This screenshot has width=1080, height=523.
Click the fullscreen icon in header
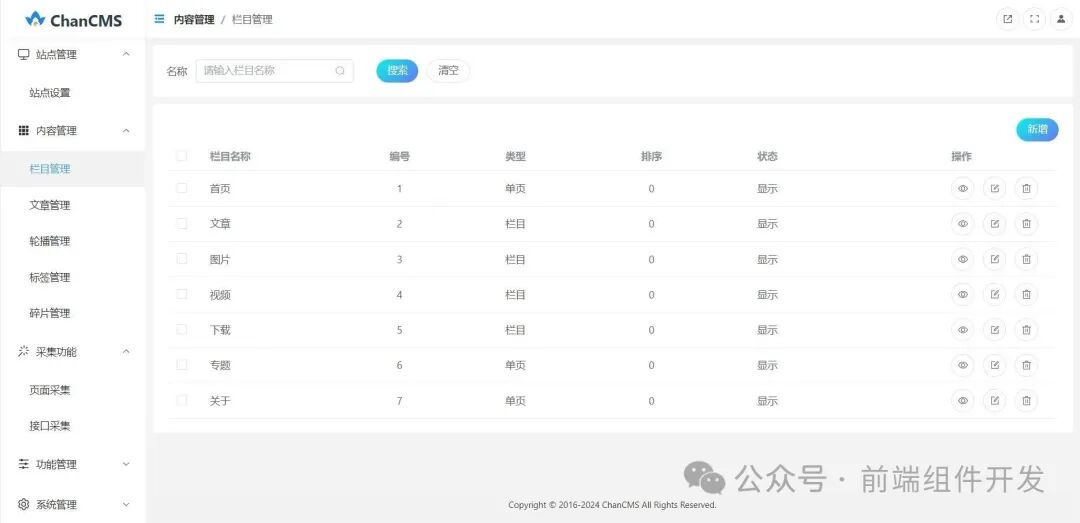coord(1034,19)
